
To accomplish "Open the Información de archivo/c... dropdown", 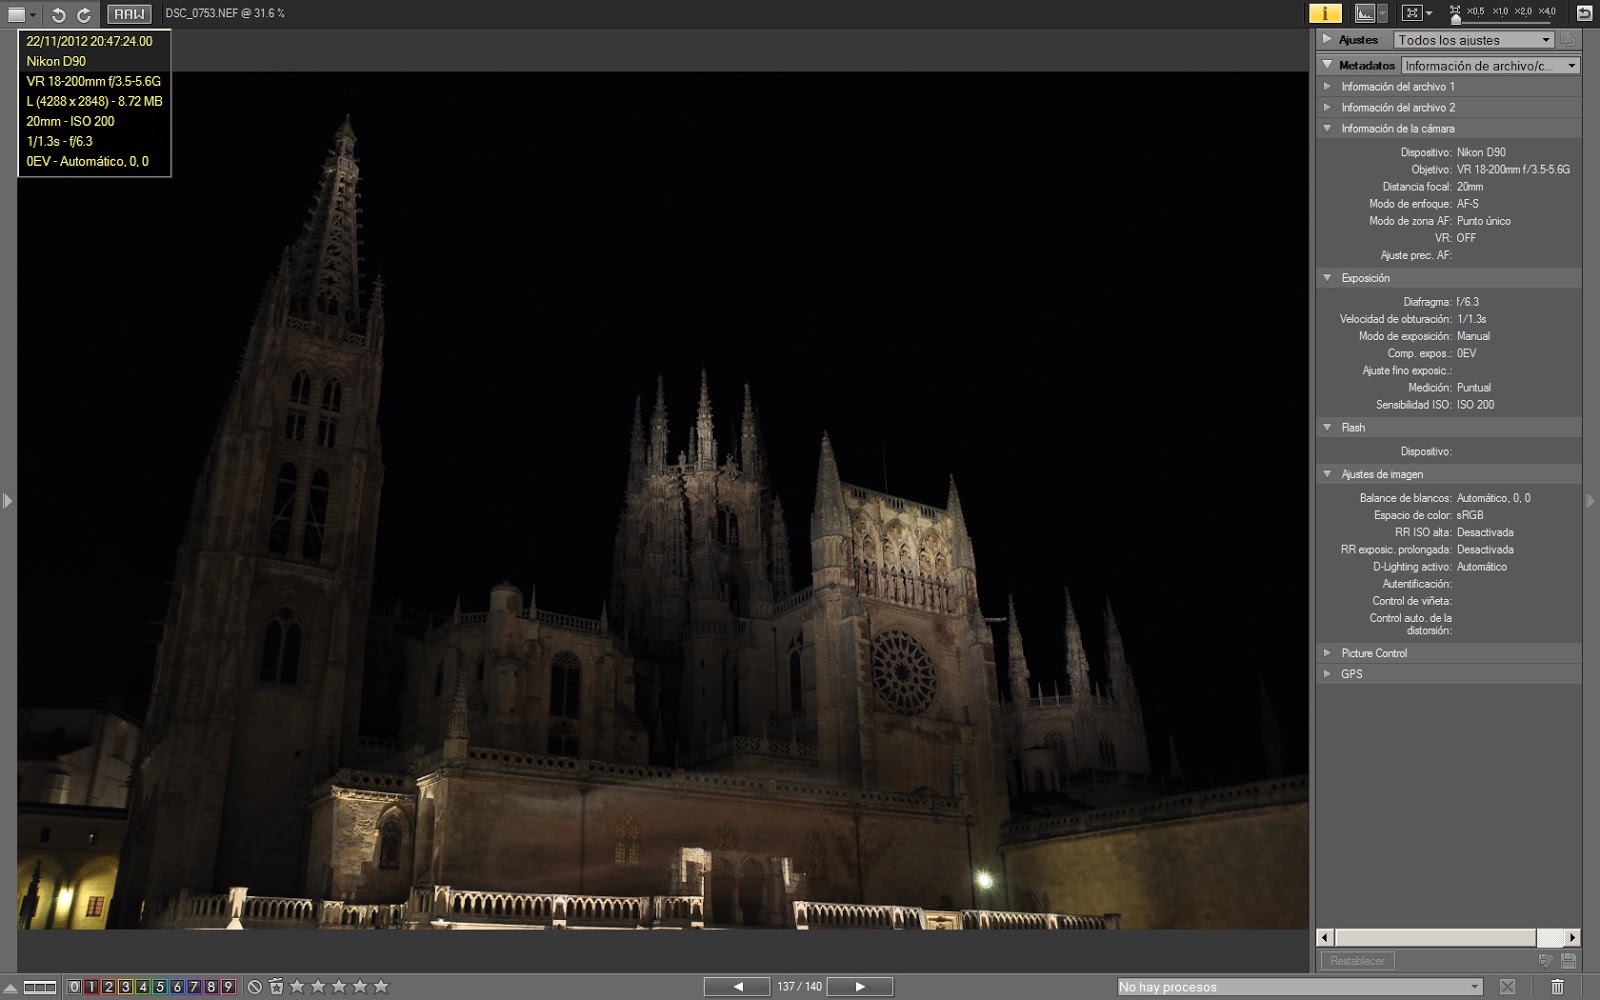I will 1490,65.
